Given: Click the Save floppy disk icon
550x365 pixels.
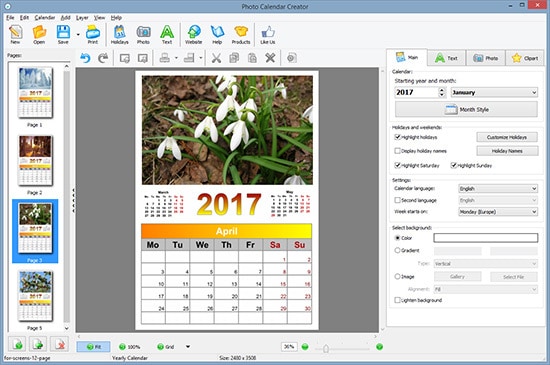Looking at the screenshot, I should pos(63,35).
